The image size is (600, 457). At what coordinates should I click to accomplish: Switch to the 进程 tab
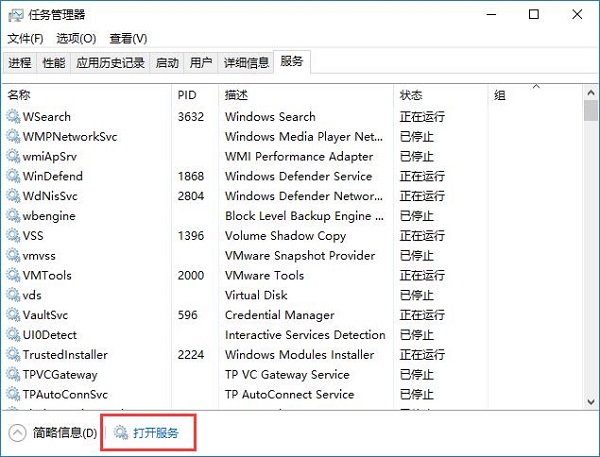(20, 62)
